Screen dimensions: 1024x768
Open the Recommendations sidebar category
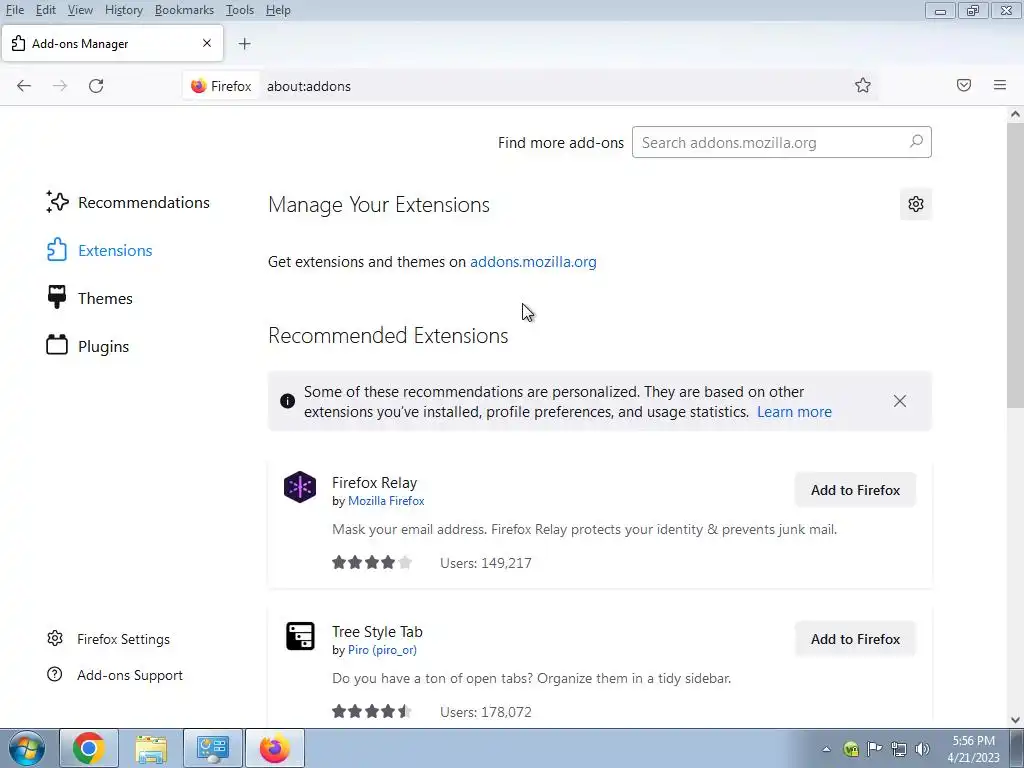[x=128, y=202]
